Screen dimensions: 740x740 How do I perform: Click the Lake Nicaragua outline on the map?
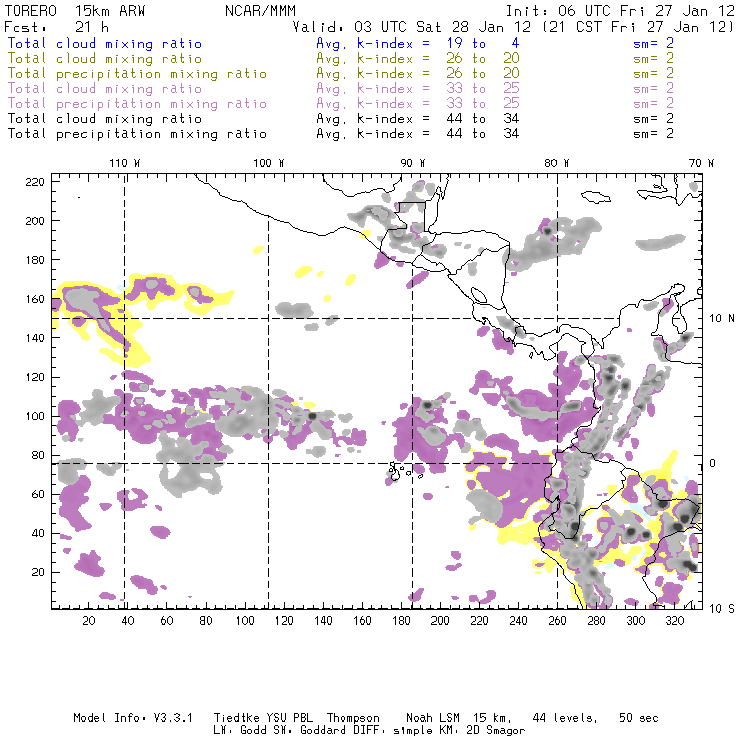(479, 295)
